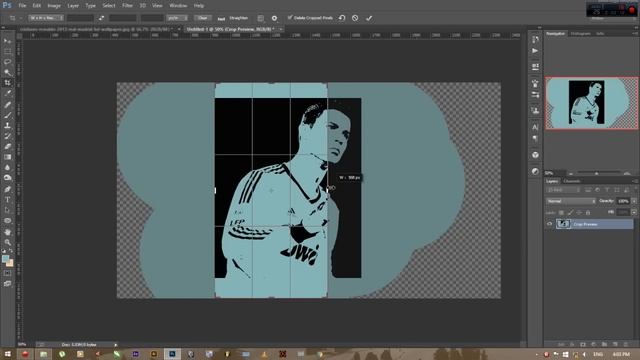Swap crop width and height values

[x=101, y=18]
